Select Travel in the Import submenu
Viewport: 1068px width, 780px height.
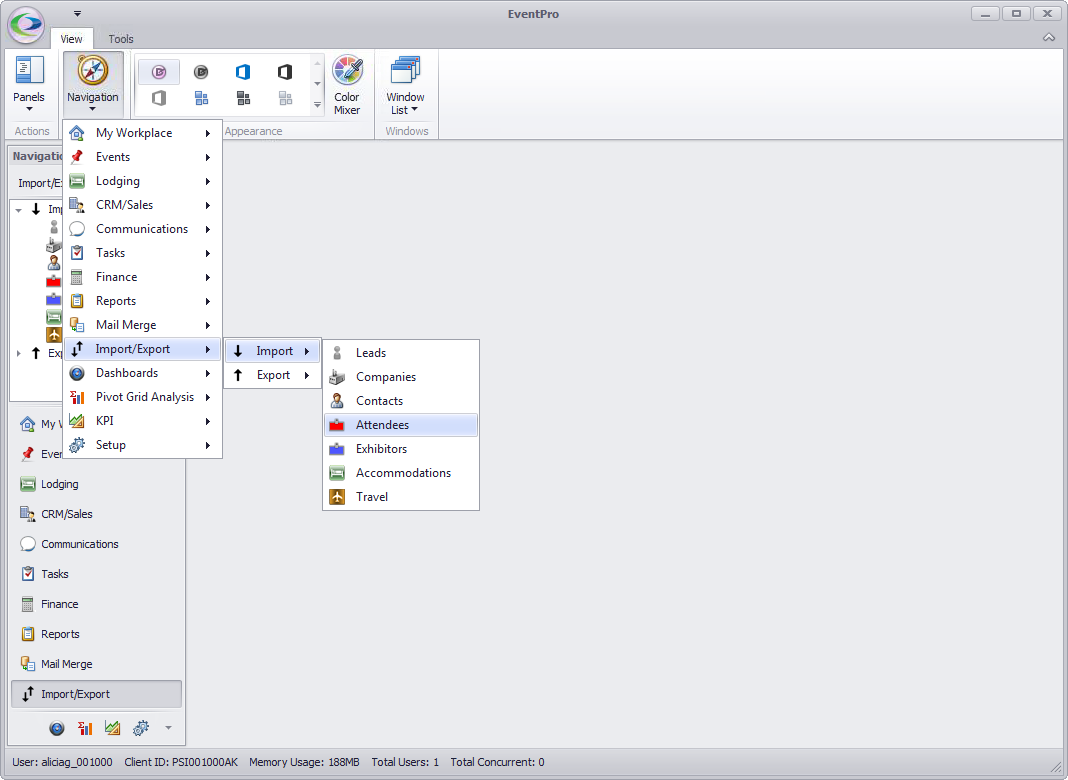click(401, 497)
